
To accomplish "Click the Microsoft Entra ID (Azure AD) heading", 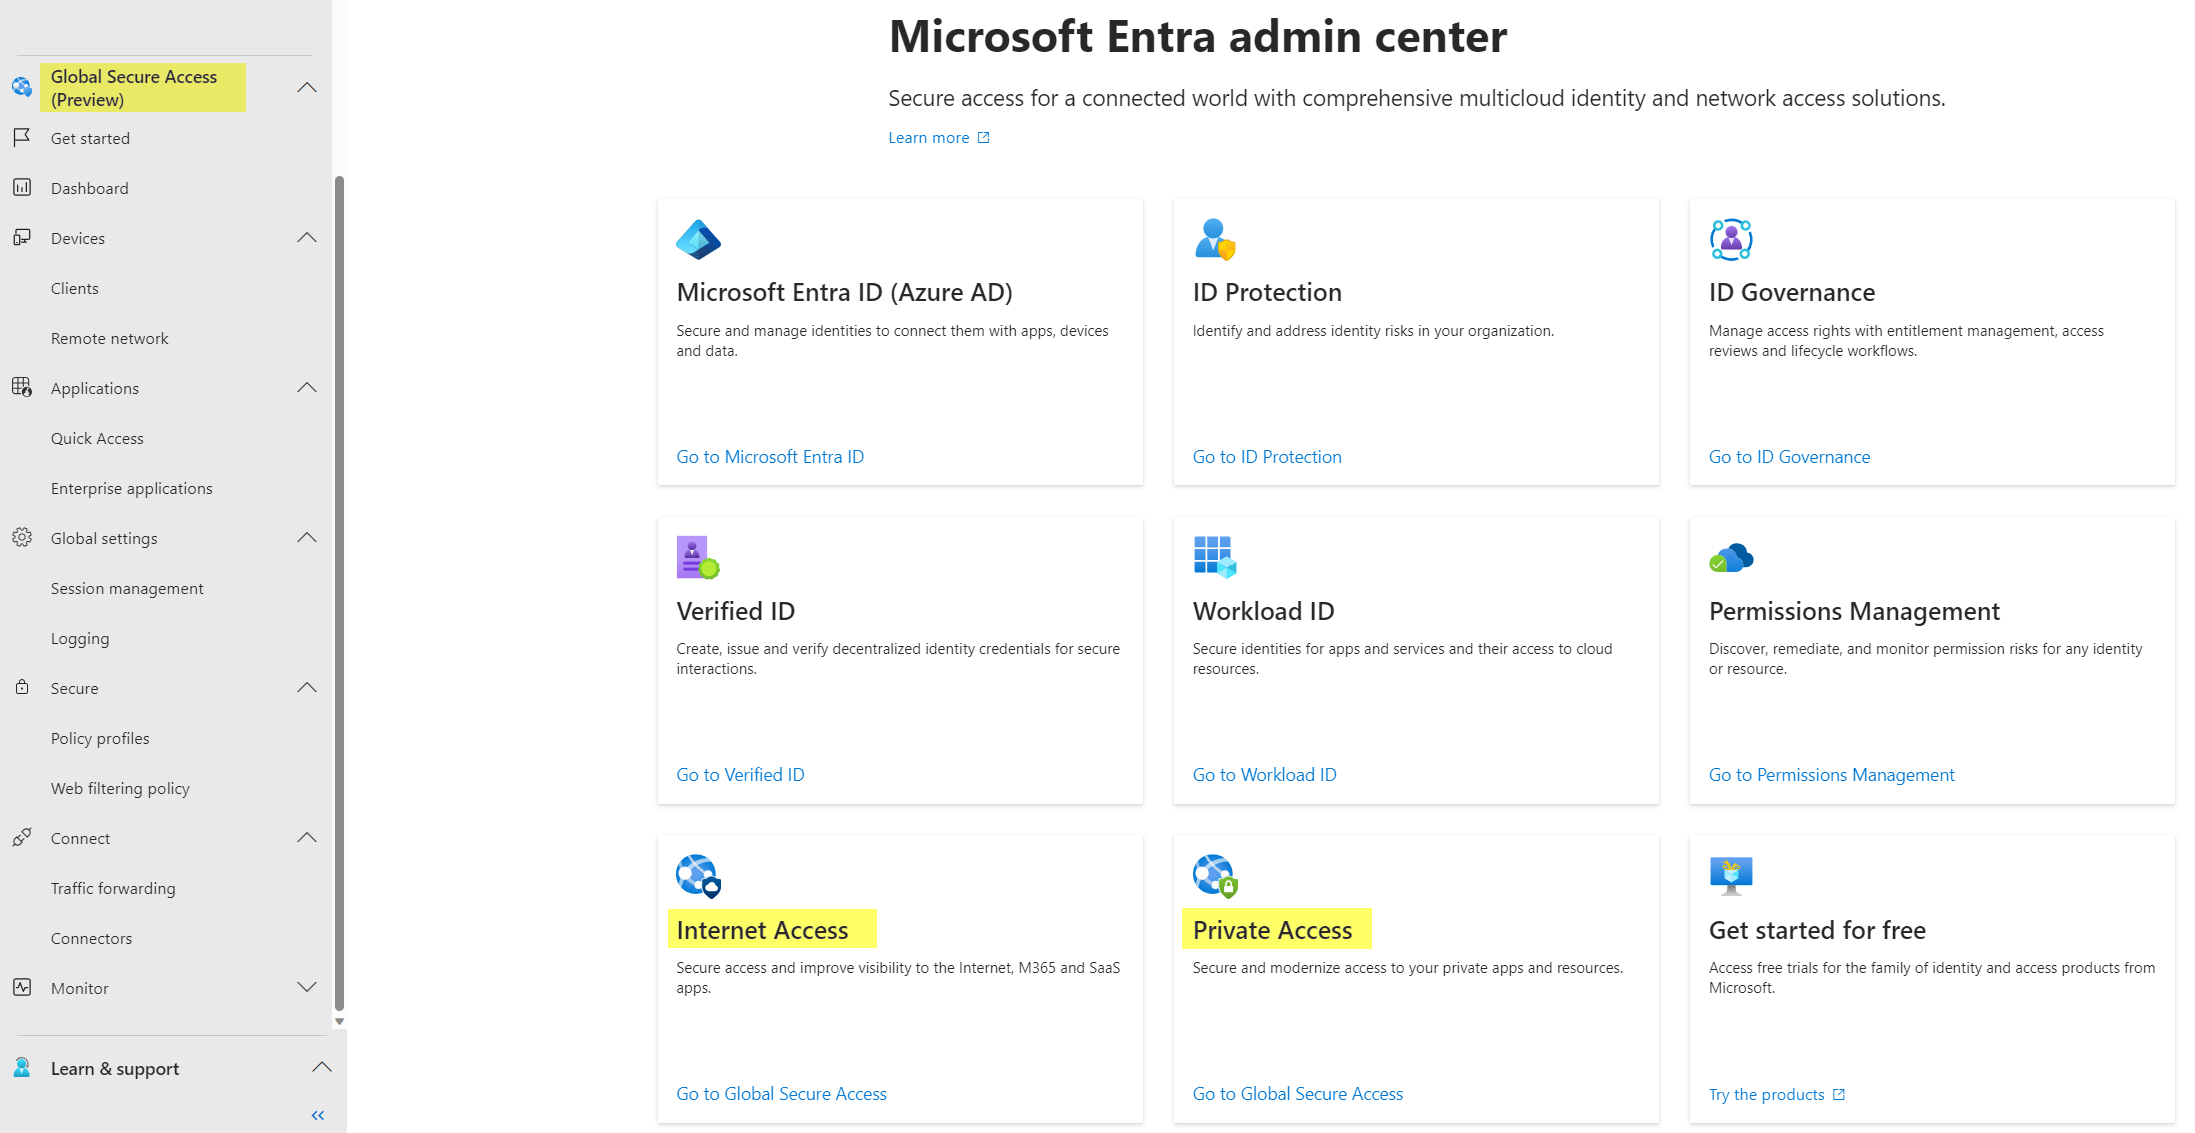I will (844, 292).
